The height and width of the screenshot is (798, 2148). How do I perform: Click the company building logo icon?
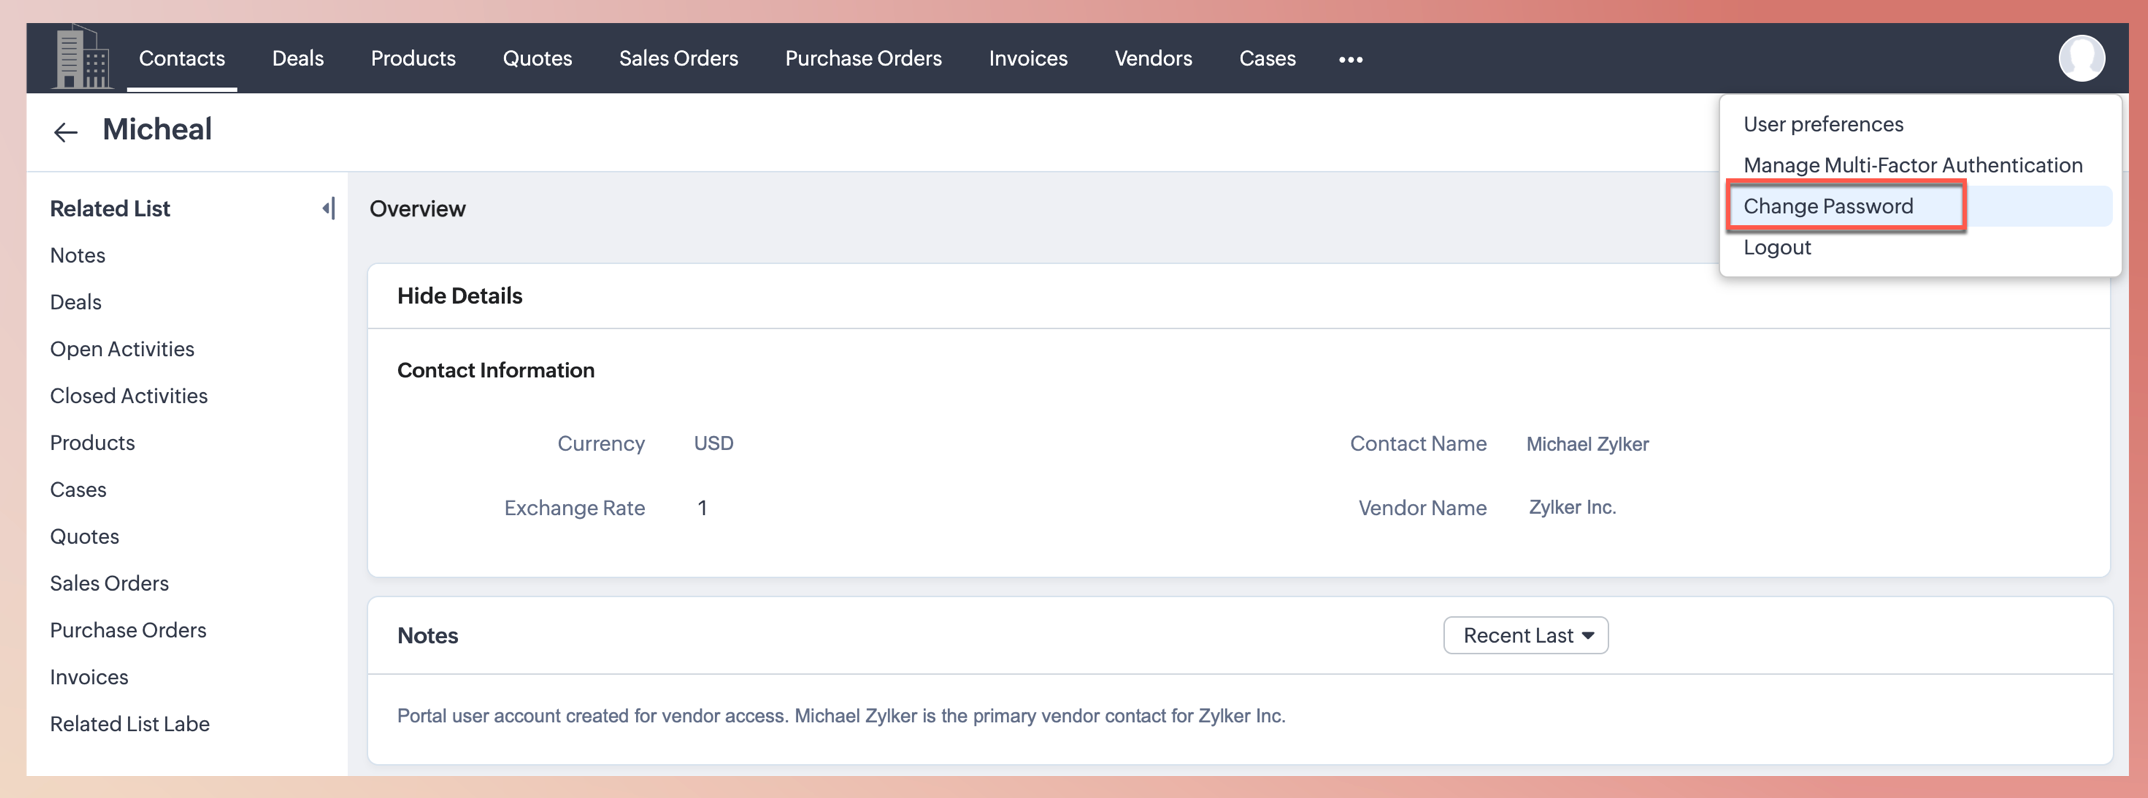coord(82,58)
